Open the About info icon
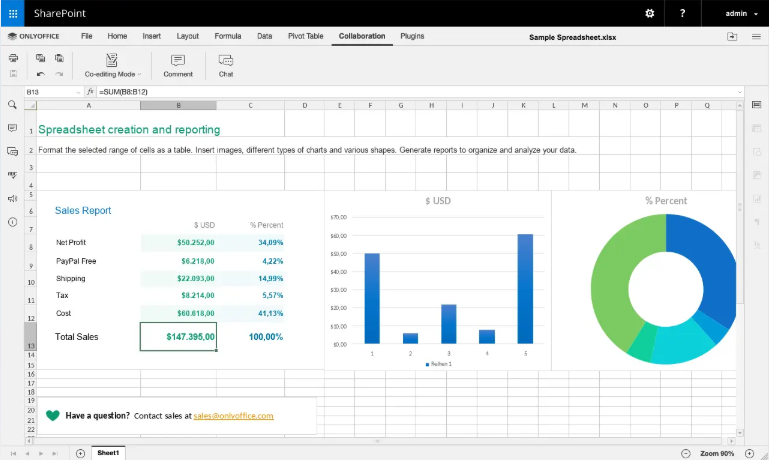The width and height of the screenshot is (769, 460). coord(12,222)
